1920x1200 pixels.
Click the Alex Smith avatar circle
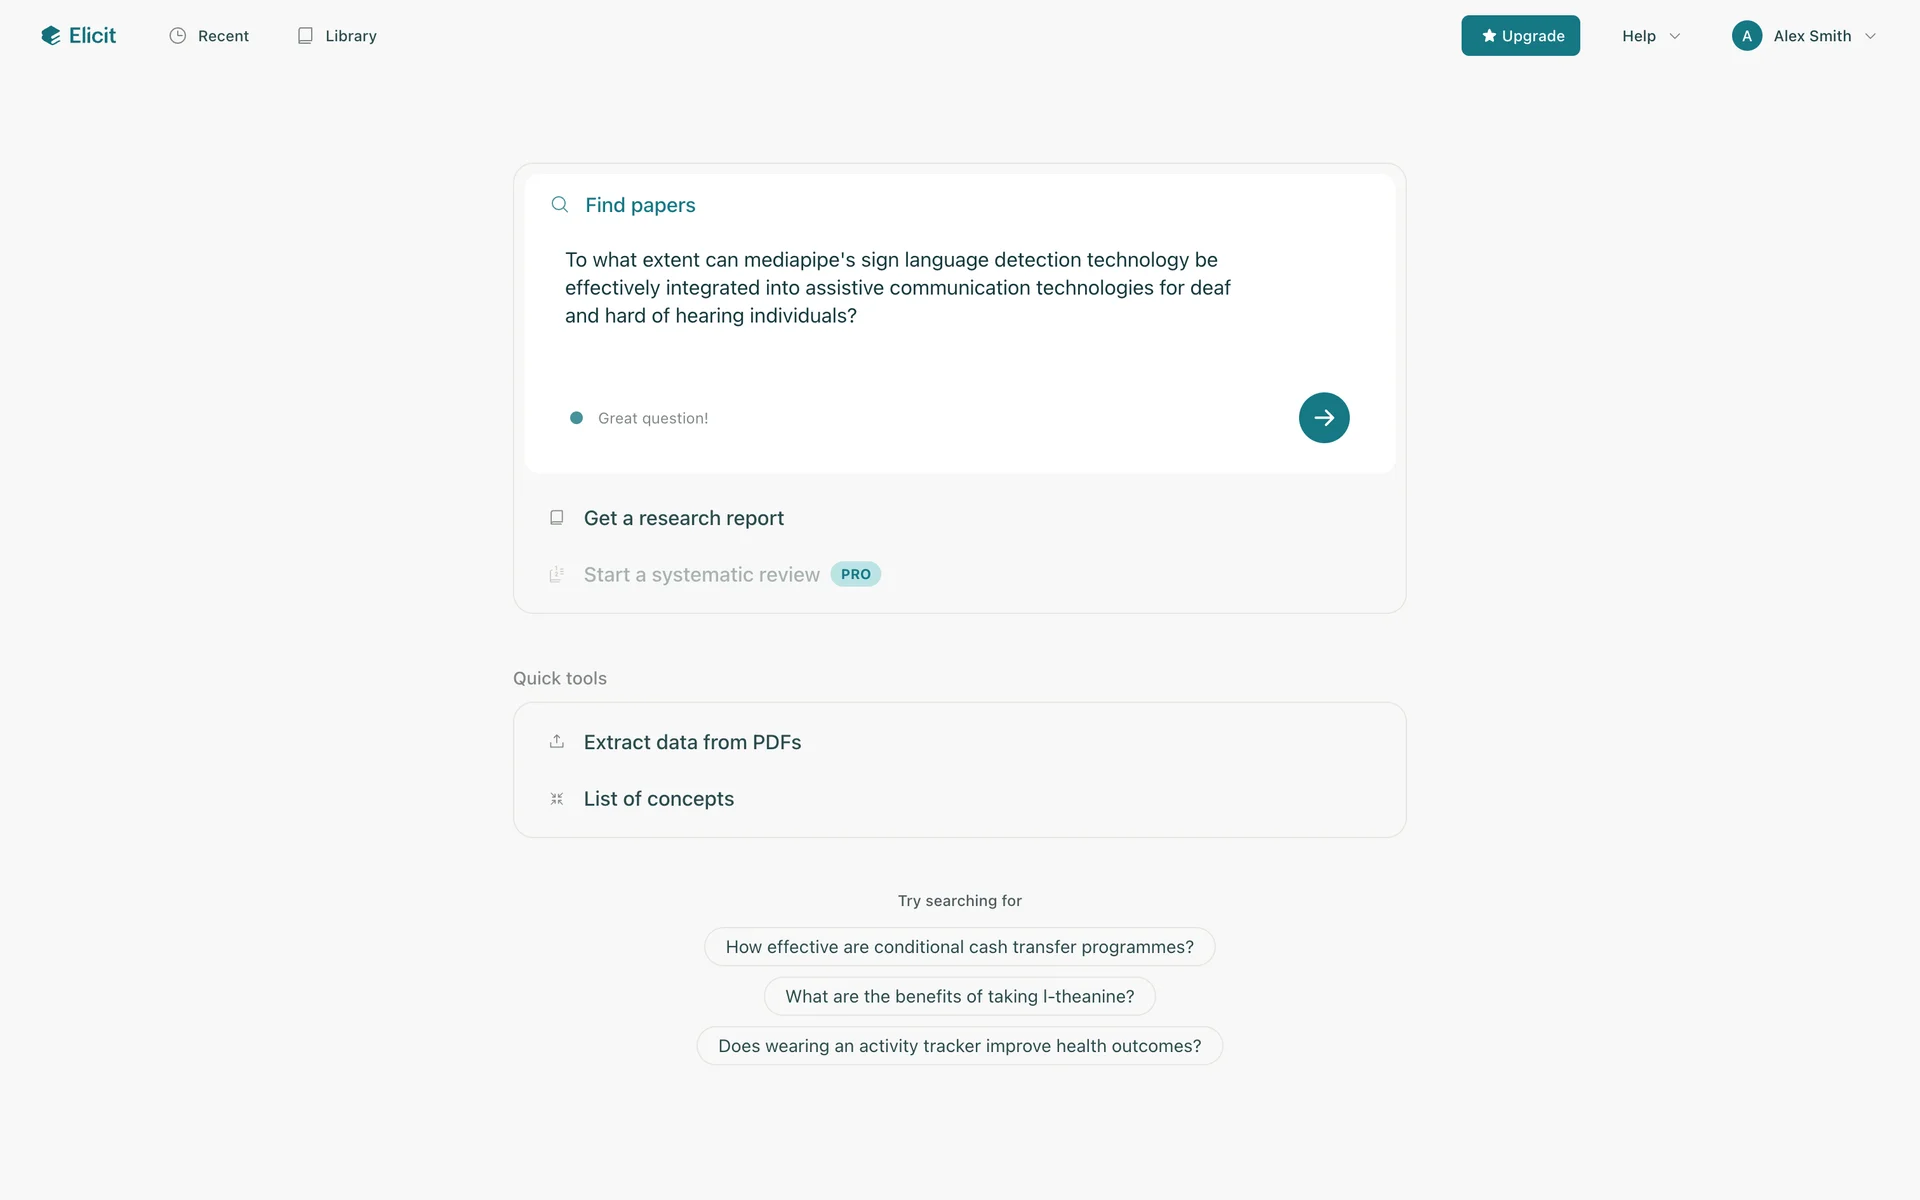click(x=1746, y=36)
